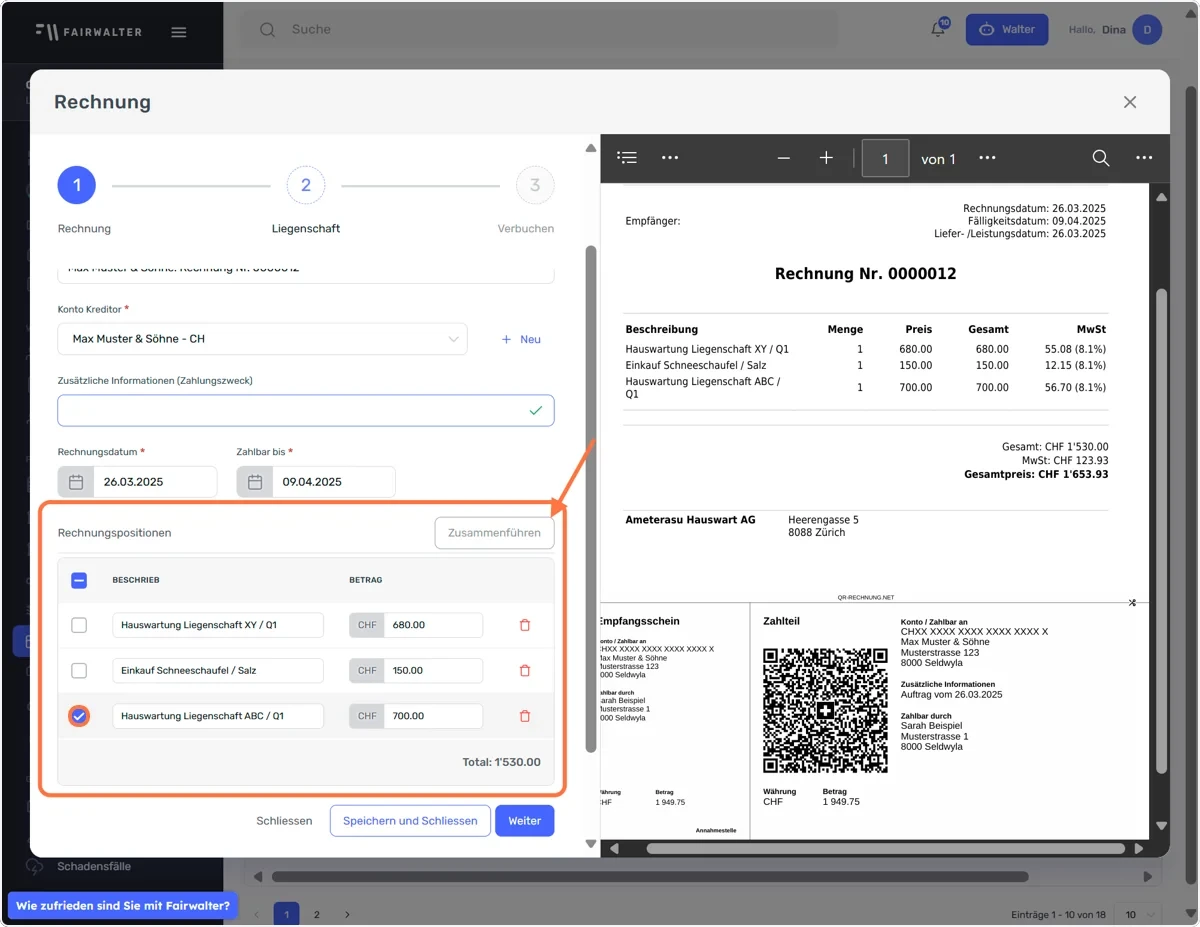This screenshot has width=1200, height=927.
Task: Go to step 3 Verbuchen
Action: [x=535, y=185]
